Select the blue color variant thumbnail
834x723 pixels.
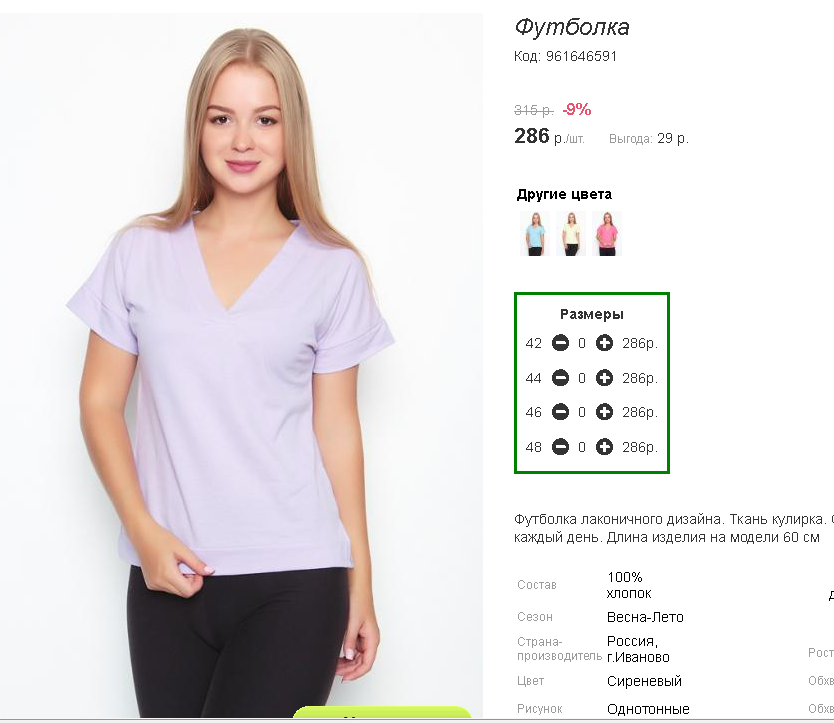pos(535,234)
